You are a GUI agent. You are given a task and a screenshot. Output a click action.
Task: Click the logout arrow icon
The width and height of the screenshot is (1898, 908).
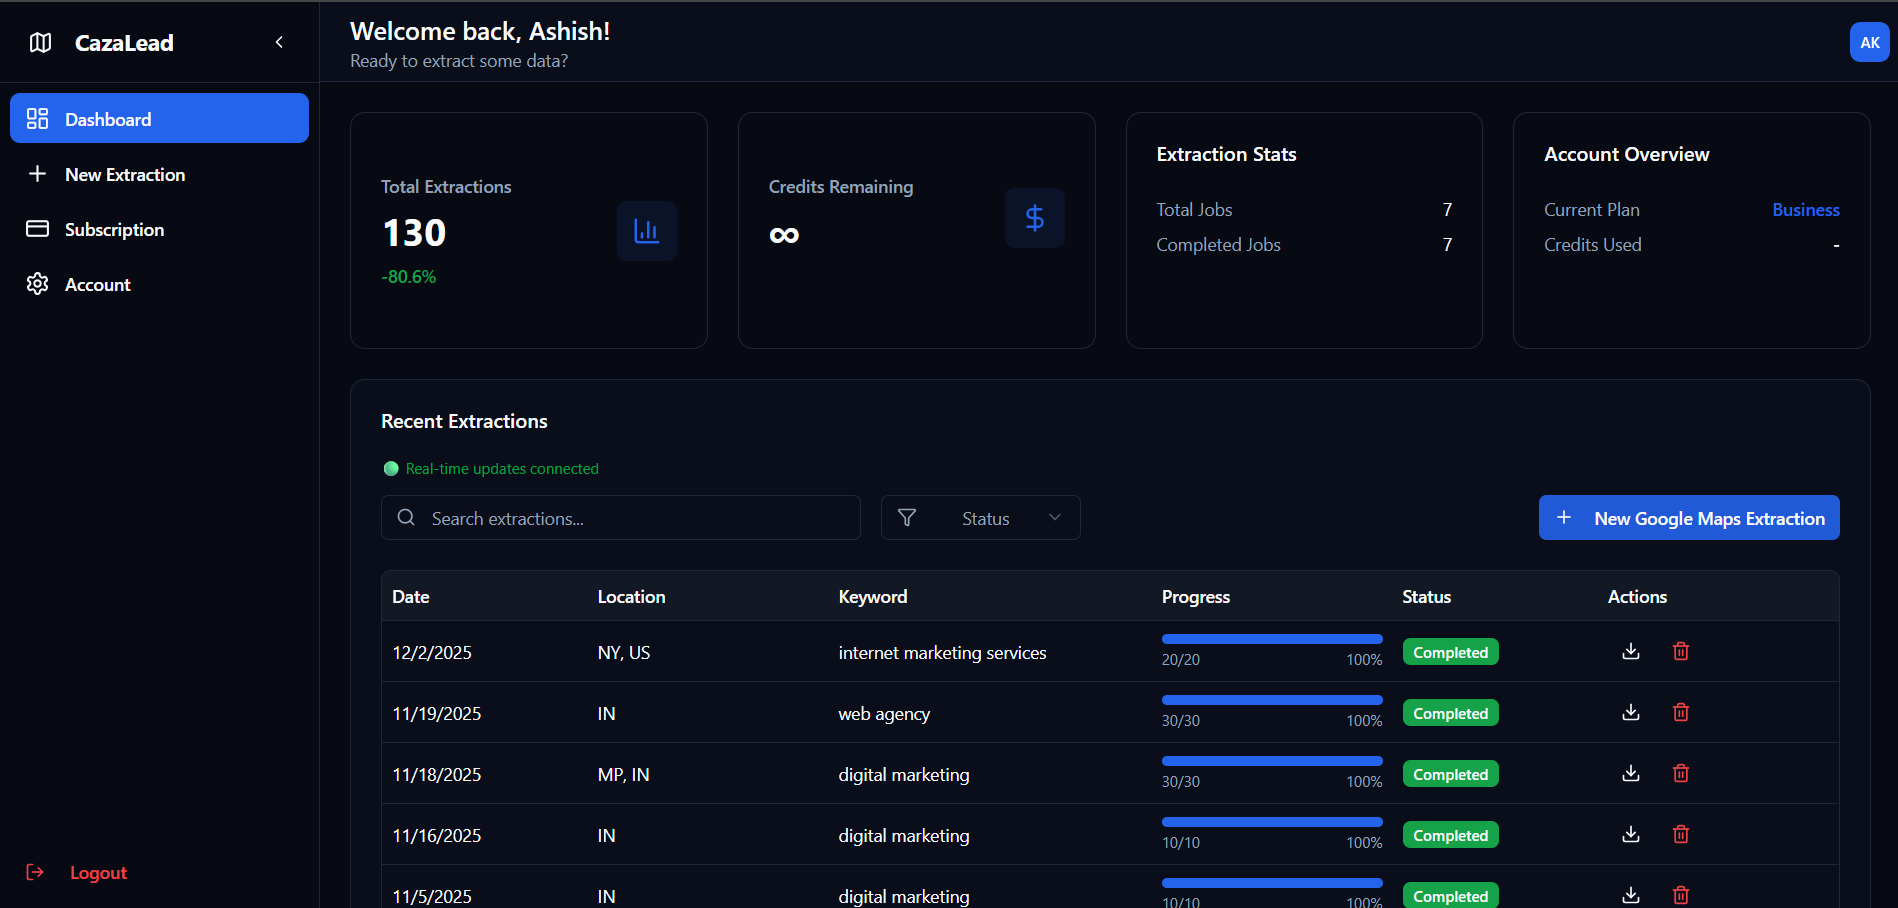tap(36, 872)
